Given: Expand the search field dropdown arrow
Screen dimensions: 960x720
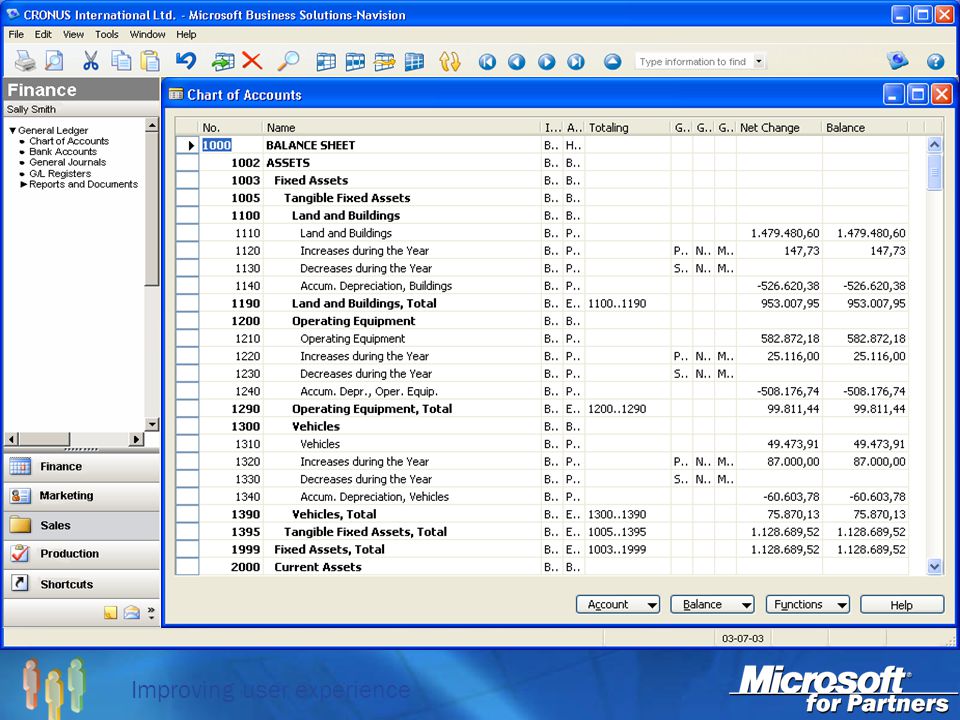Looking at the screenshot, I should point(759,61).
